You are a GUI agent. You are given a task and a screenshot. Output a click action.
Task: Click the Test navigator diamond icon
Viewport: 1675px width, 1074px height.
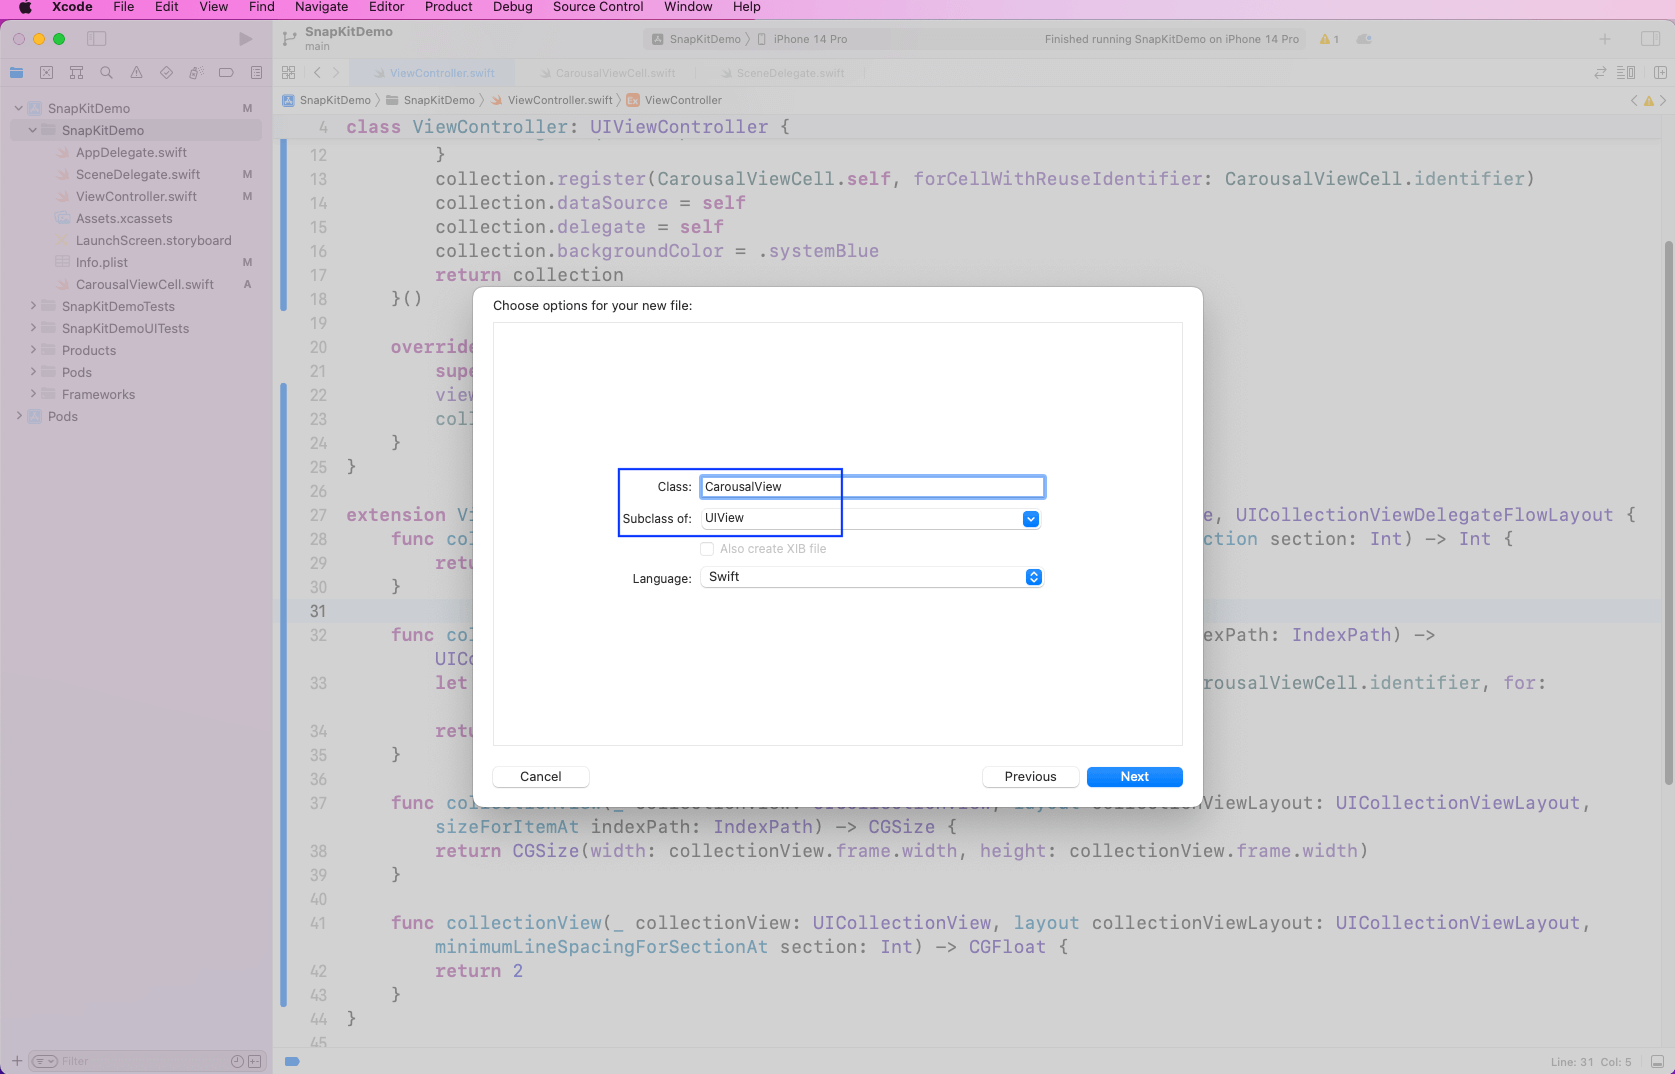[x=166, y=73]
